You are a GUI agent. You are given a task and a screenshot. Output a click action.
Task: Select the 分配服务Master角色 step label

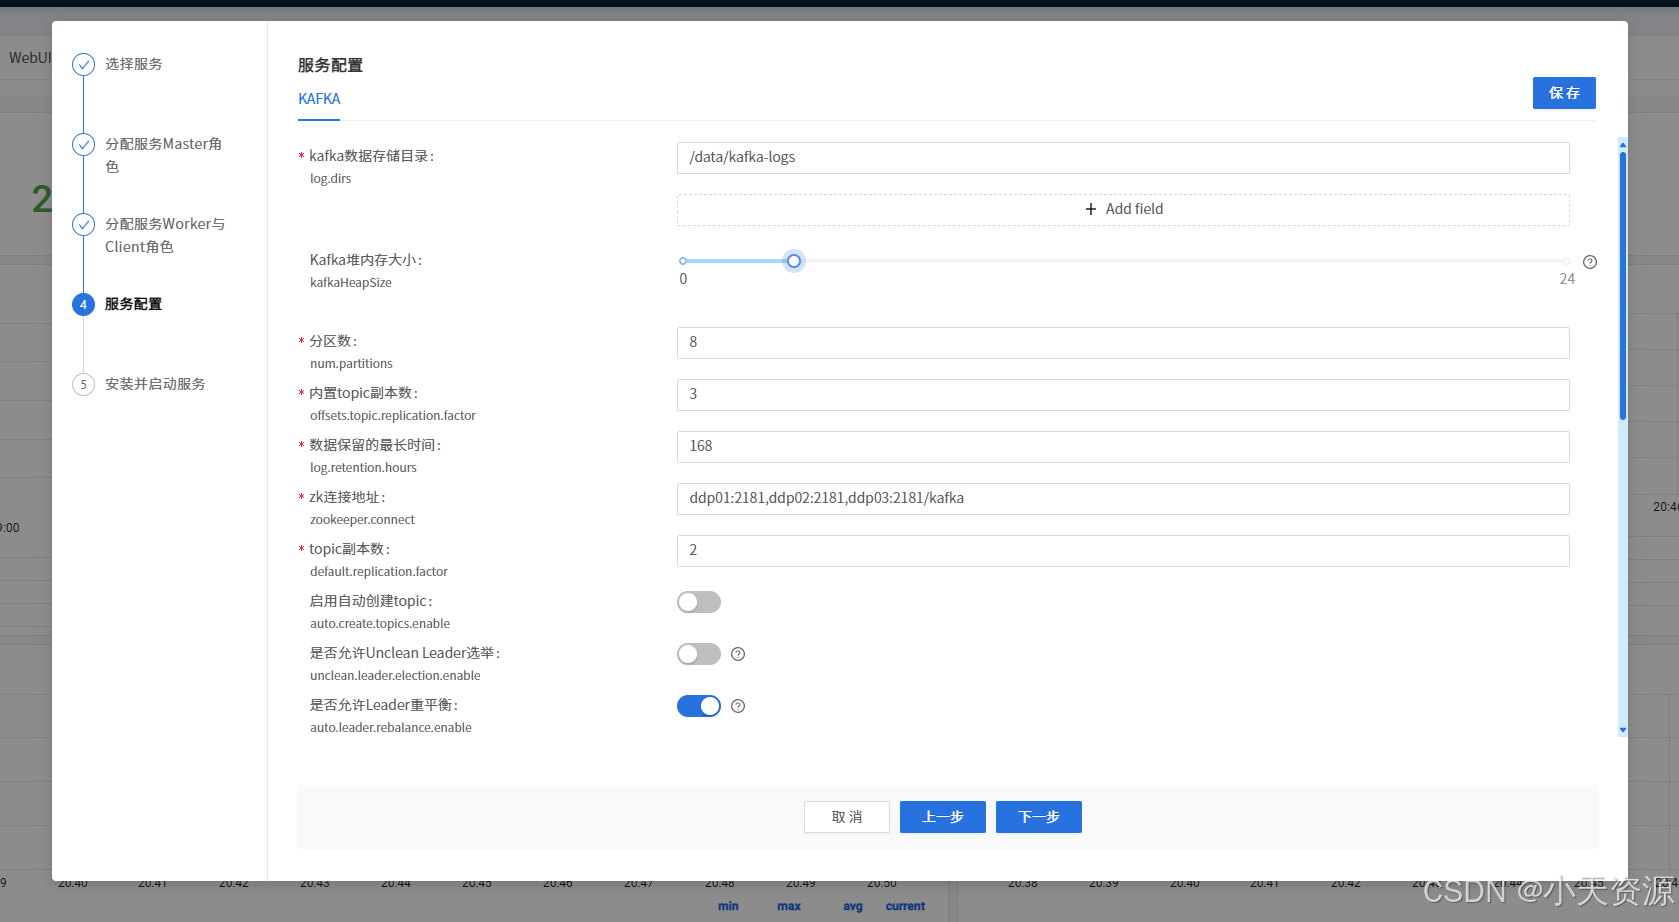click(164, 155)
